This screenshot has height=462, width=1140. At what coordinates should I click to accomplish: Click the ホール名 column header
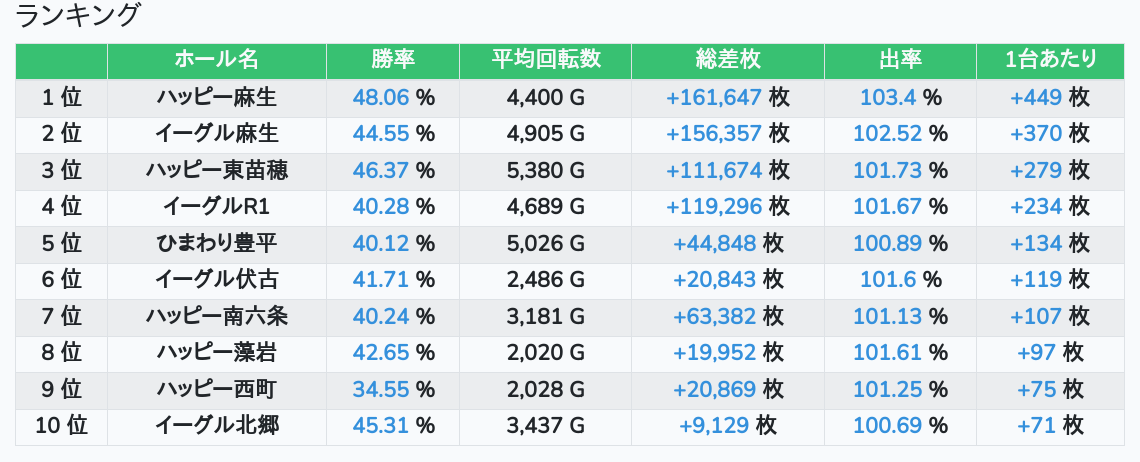pyautogui.click(x=216, y=60)
